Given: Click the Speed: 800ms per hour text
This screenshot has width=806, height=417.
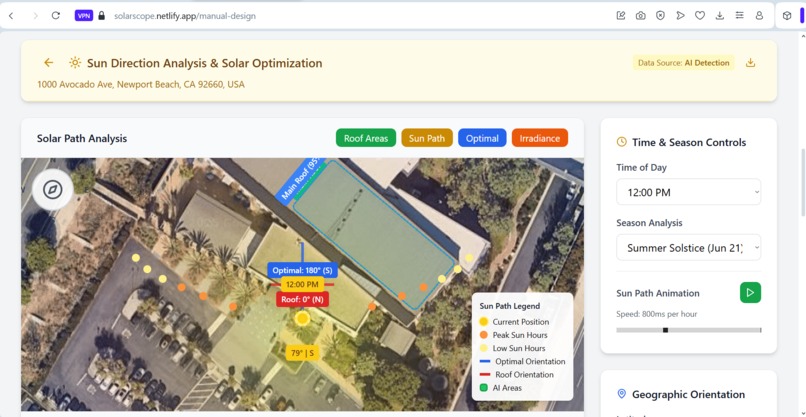Looking at the screenshot, I should [x=656, y=314].
